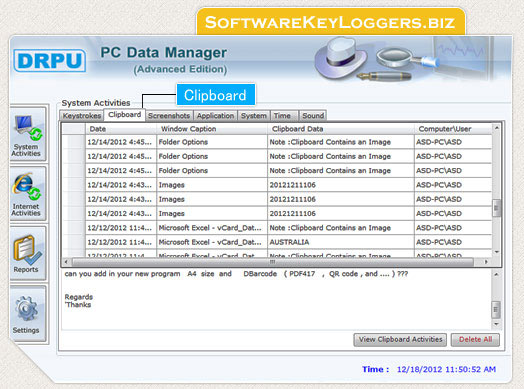This screenshot has height=389, width=524.
Task: Click horizontal scrollbar left arrow
Action: pyautogui.click(x=66, y=262)
